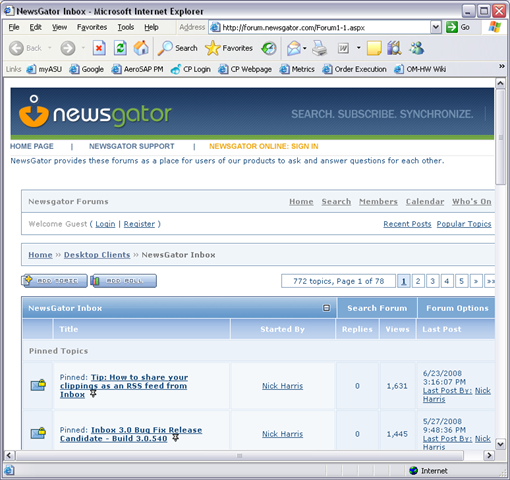Open the Tools menu
Screen dimensions: 510x480
(x=126, y=27)
